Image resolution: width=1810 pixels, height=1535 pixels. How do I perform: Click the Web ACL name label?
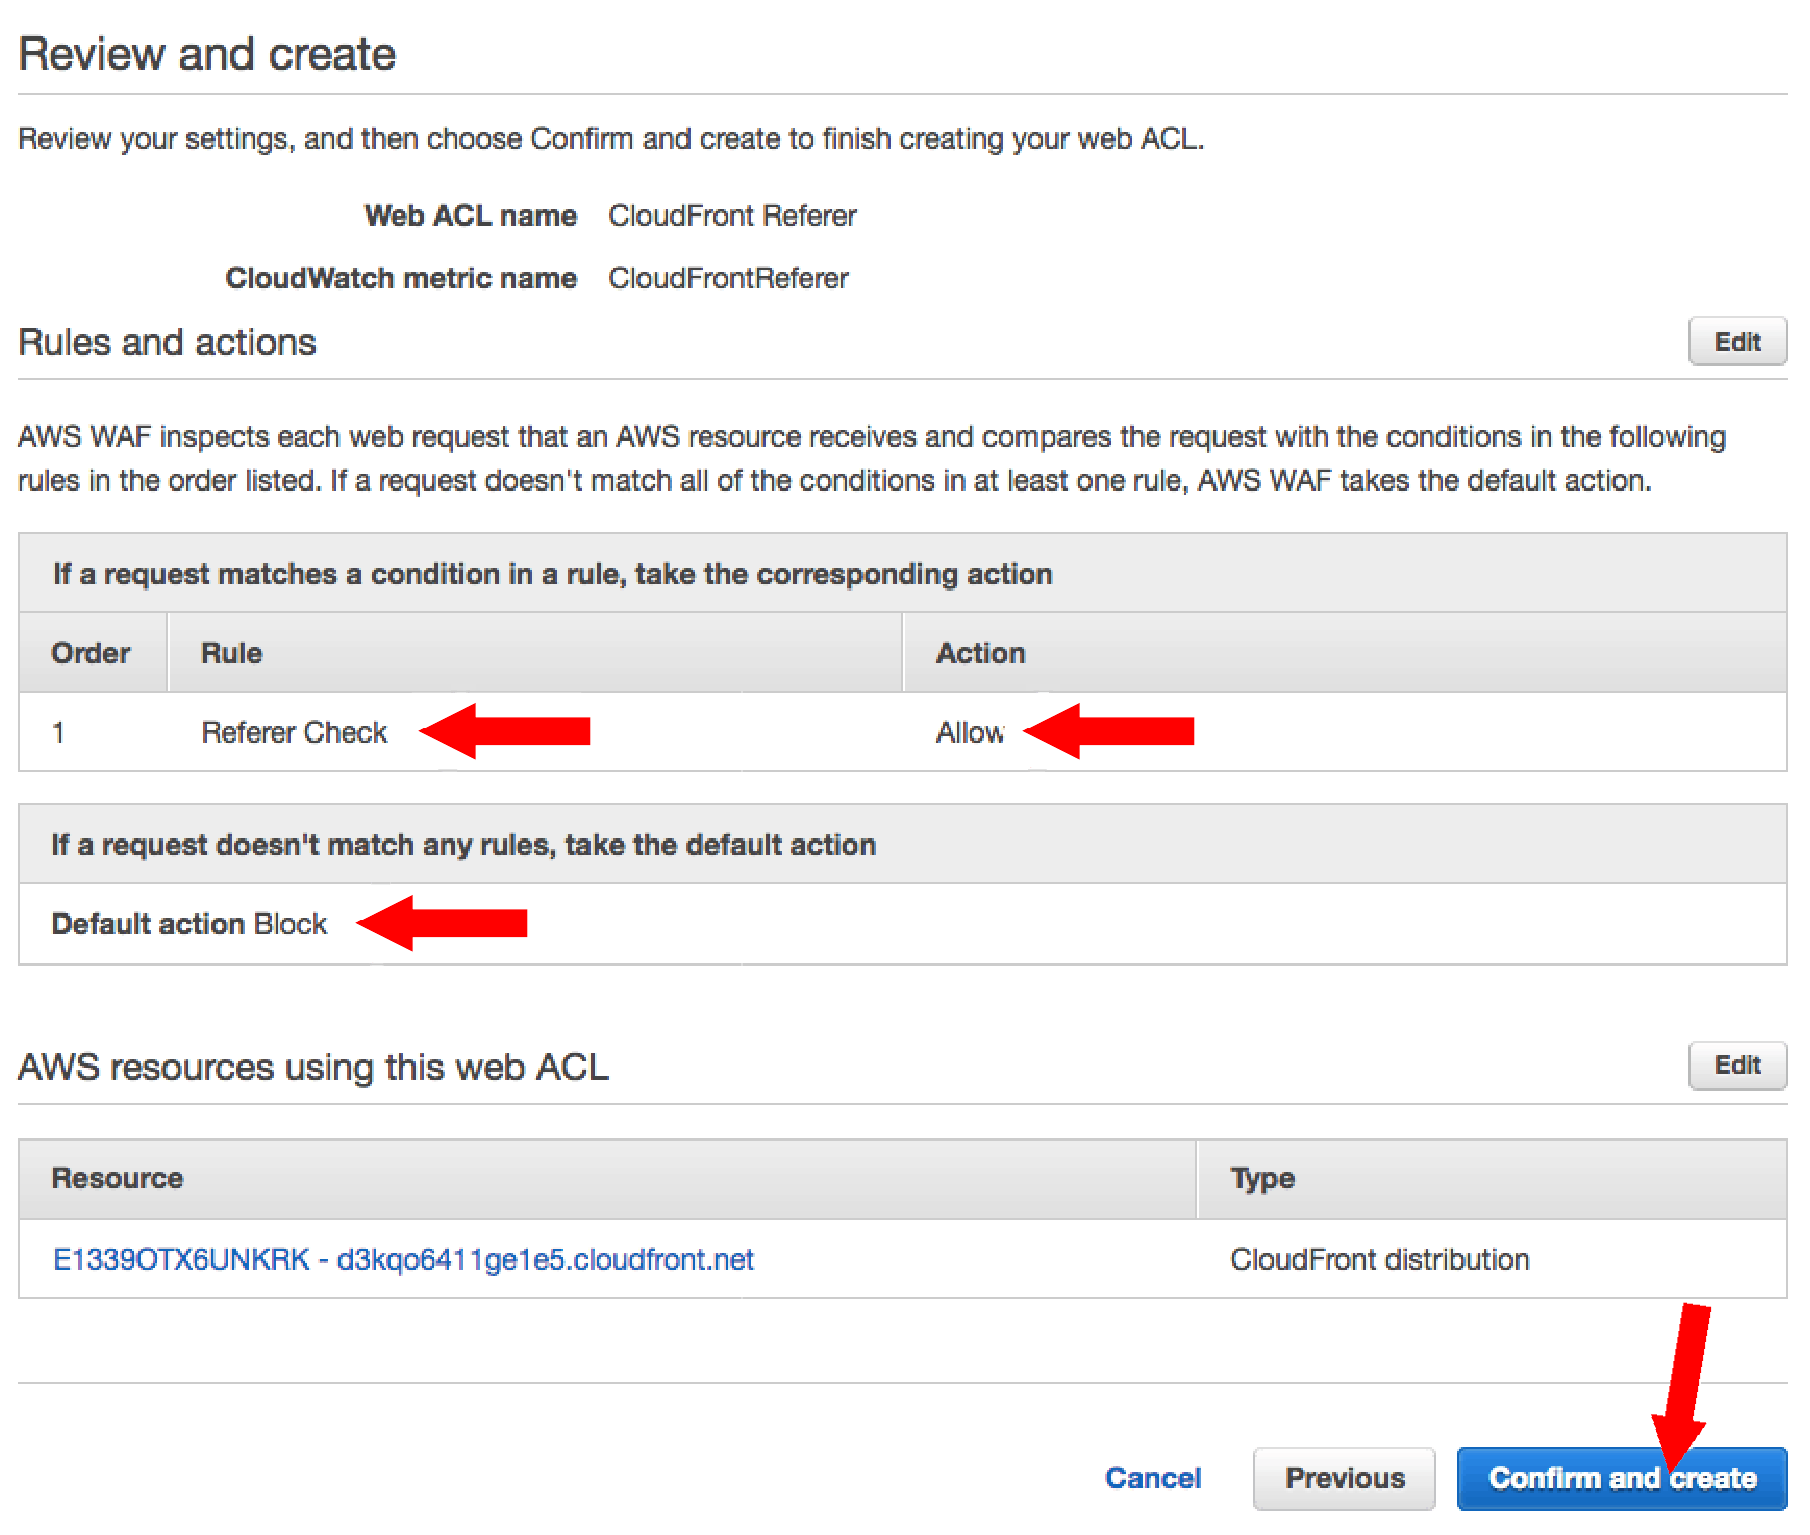(470, 215)
